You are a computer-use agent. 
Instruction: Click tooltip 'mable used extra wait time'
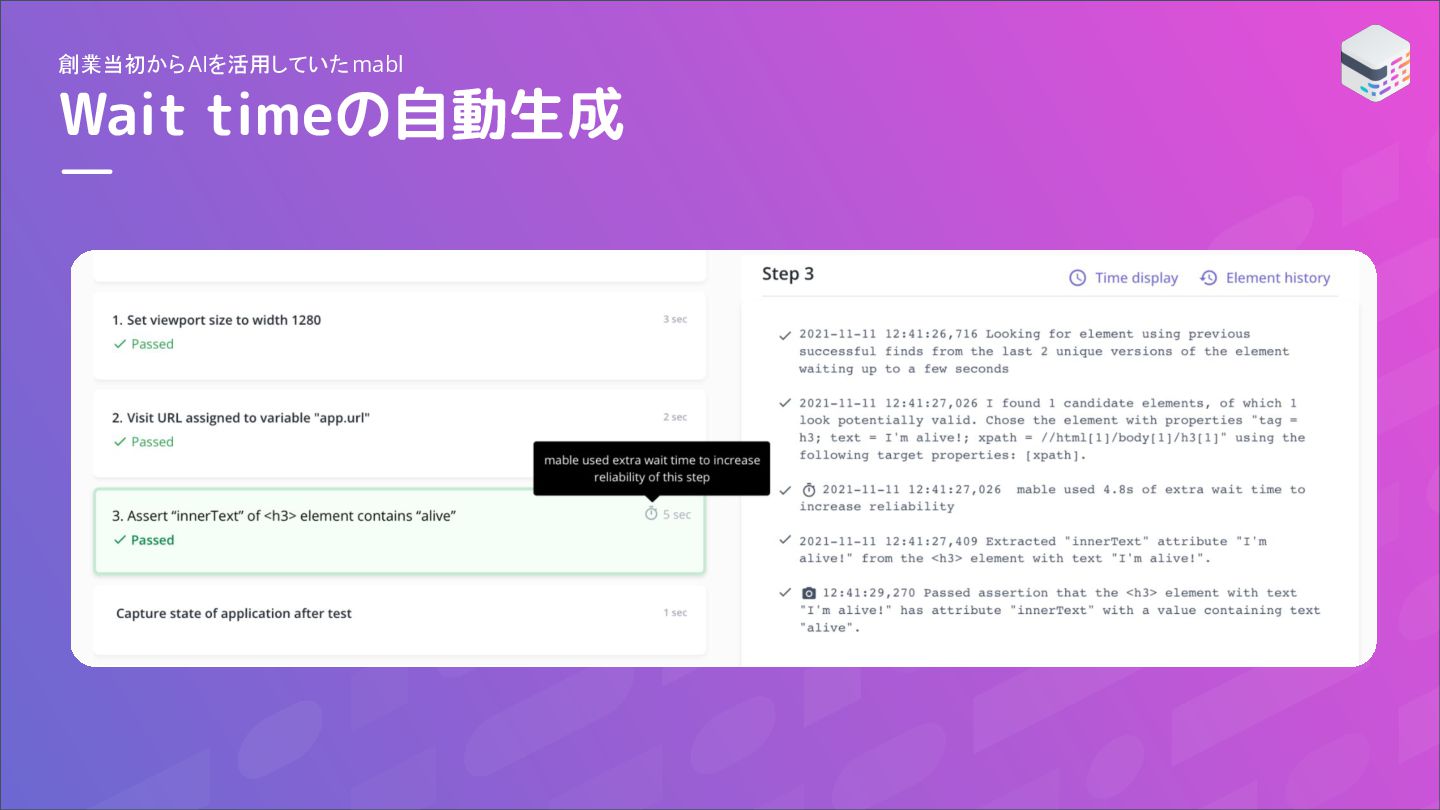point(652,469)
